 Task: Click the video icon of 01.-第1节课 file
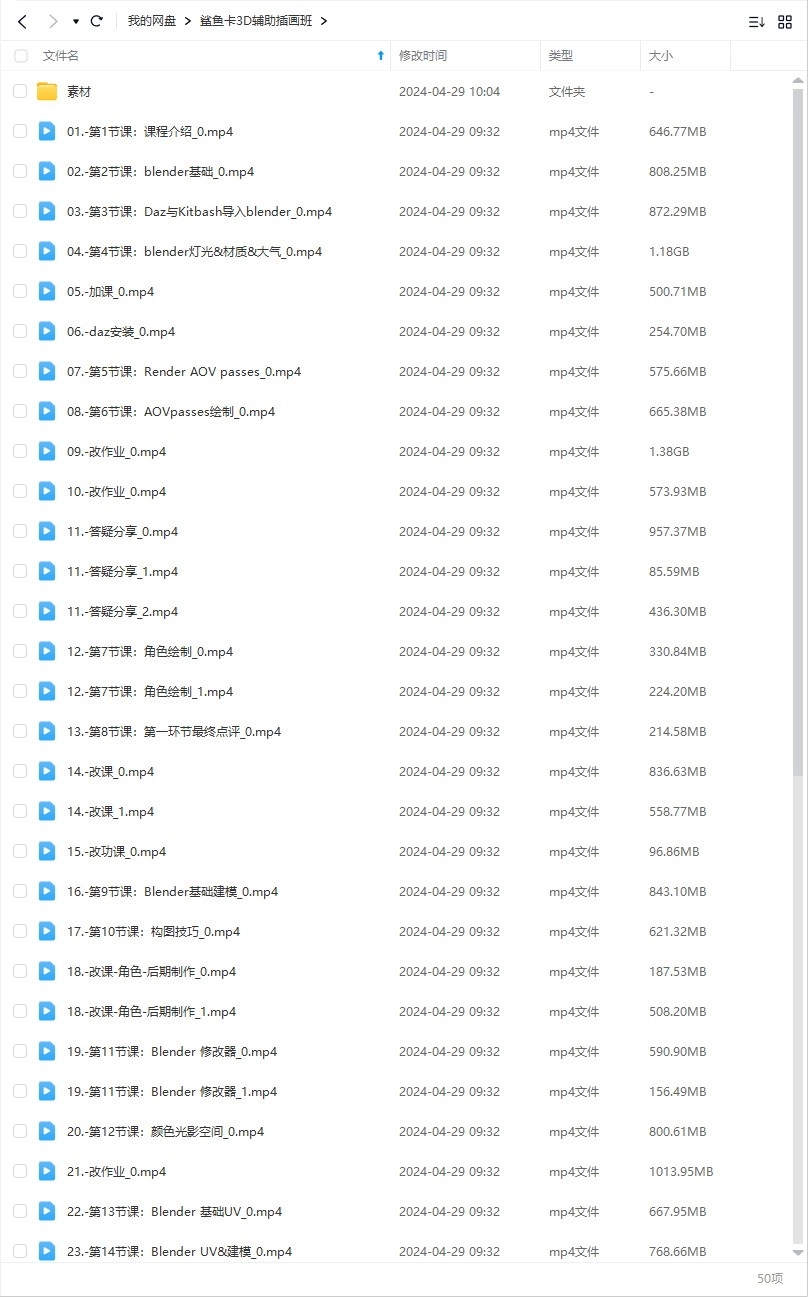pos(47,131)
